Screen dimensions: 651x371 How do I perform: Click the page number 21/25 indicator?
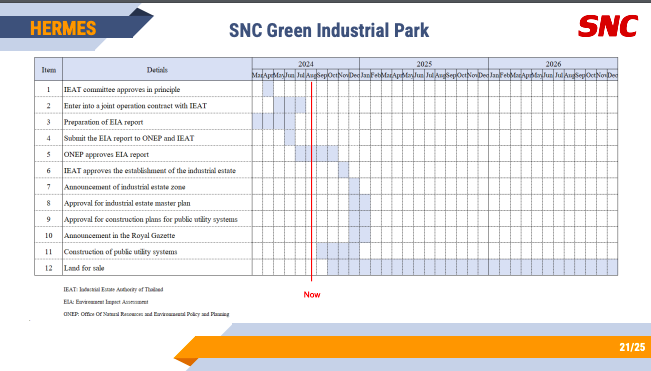(x=632, y=347)
